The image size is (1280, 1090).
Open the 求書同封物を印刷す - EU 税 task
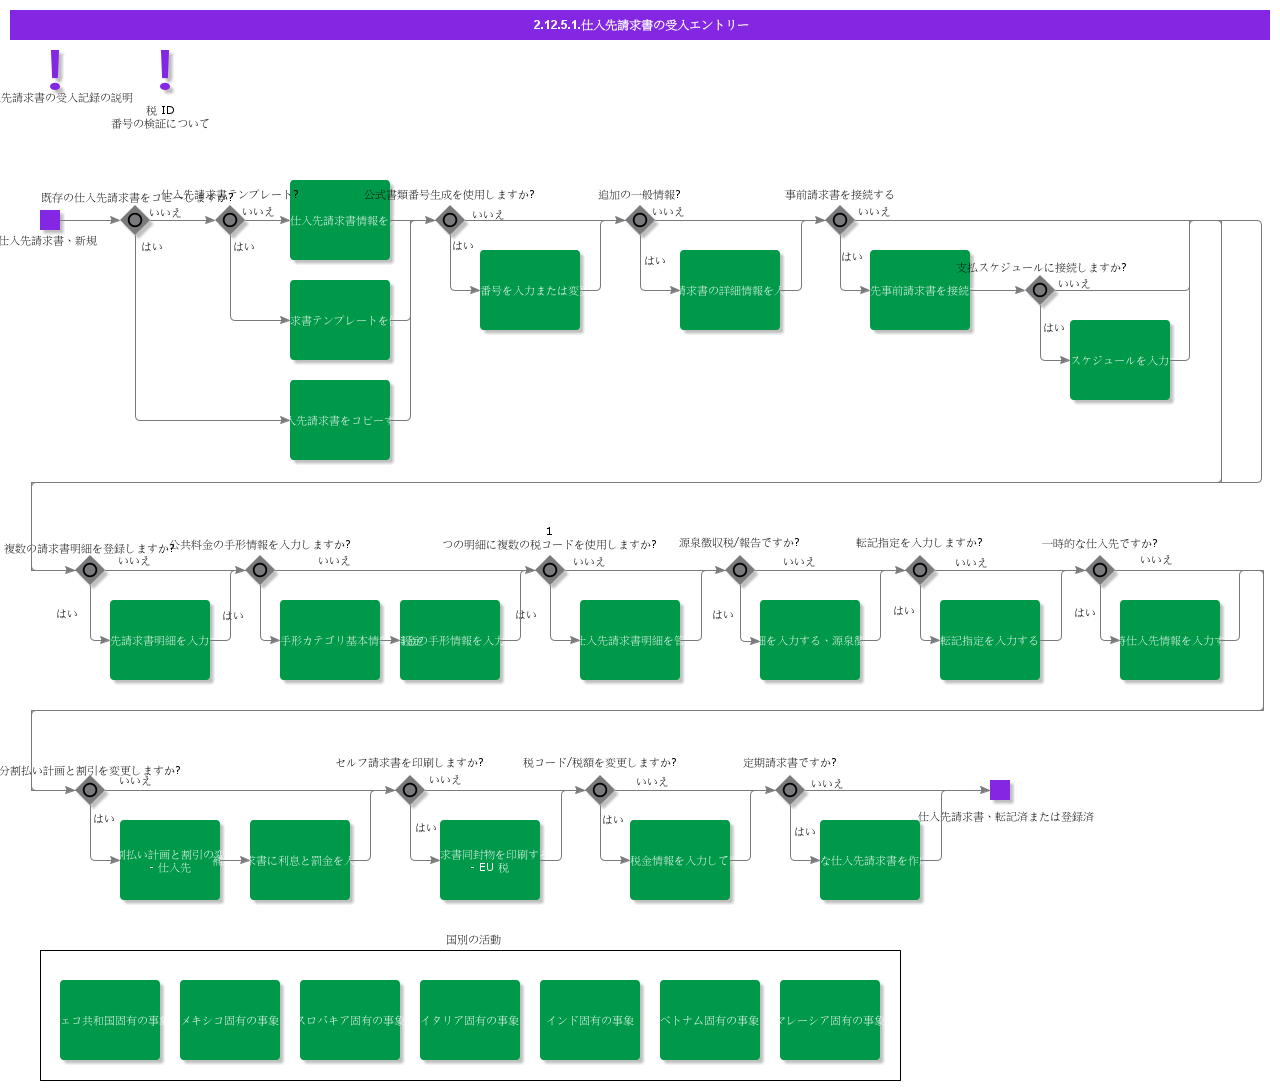[490, 860]
